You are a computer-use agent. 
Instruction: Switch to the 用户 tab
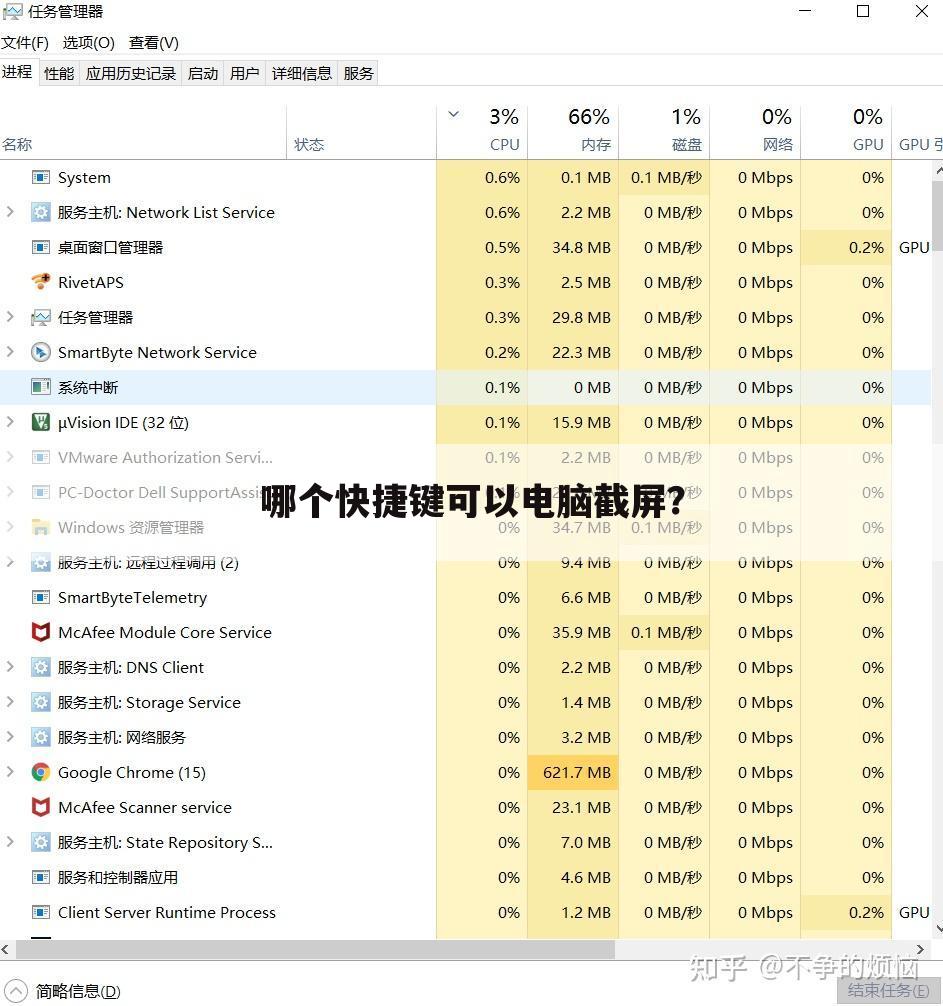coord(244,73)
